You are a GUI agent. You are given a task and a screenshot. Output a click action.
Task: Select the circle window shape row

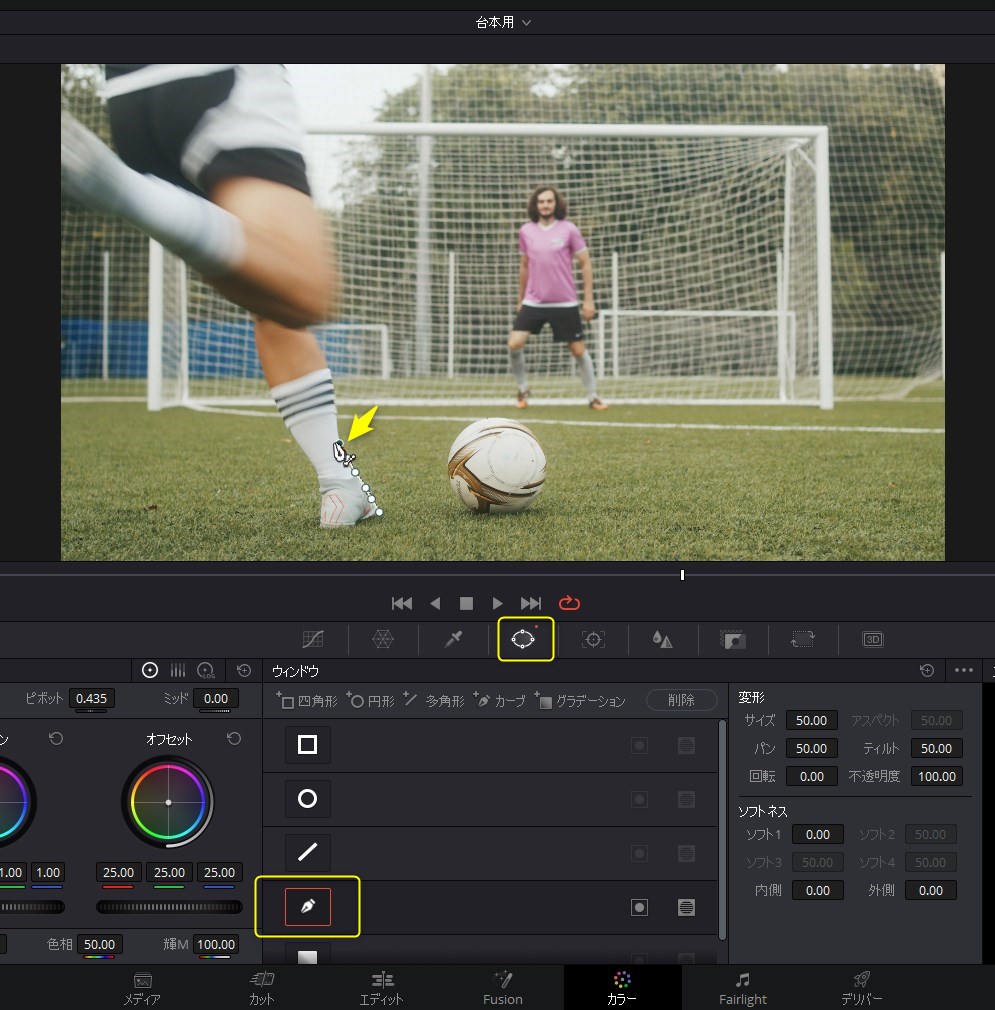pos(490,799)
